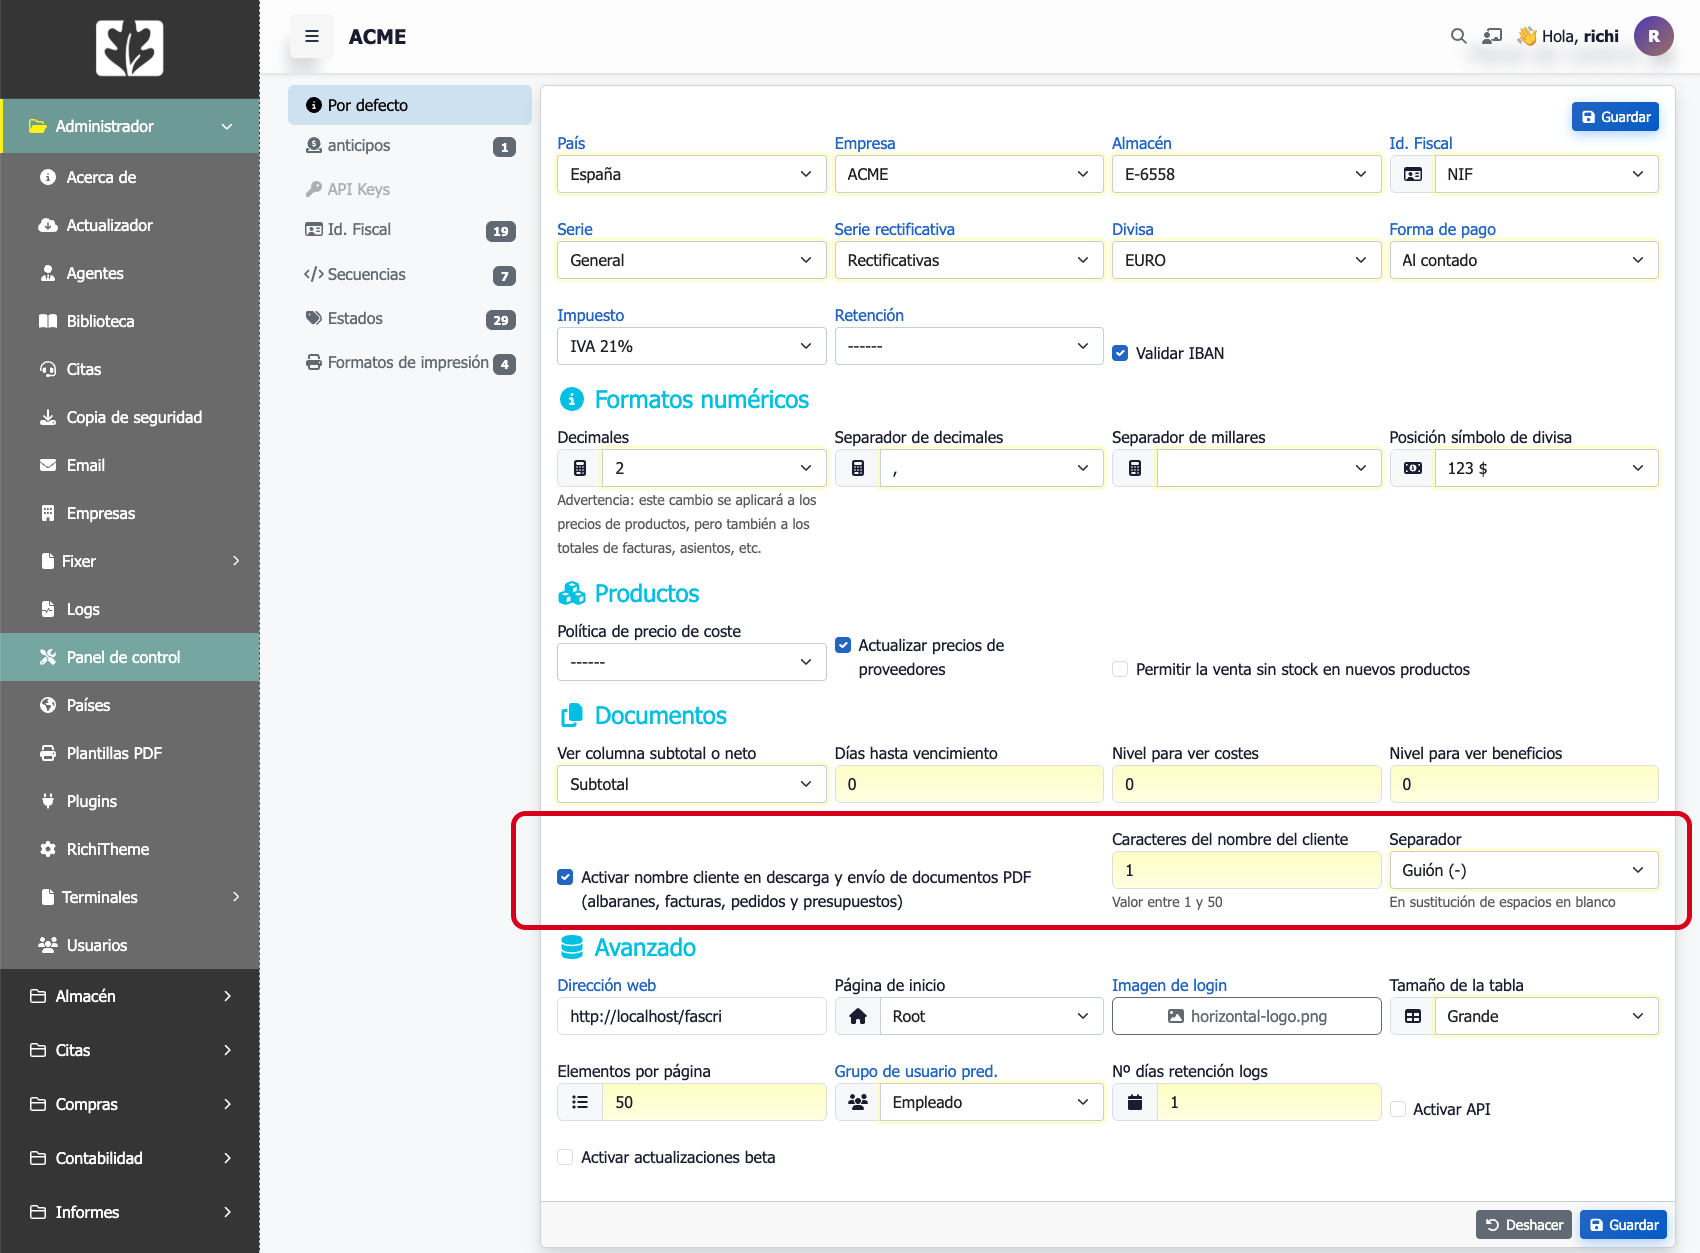Click the Formatos numéricos info icon
The width and height of the screenshot is (1700, 1253).
pos(571,400)
